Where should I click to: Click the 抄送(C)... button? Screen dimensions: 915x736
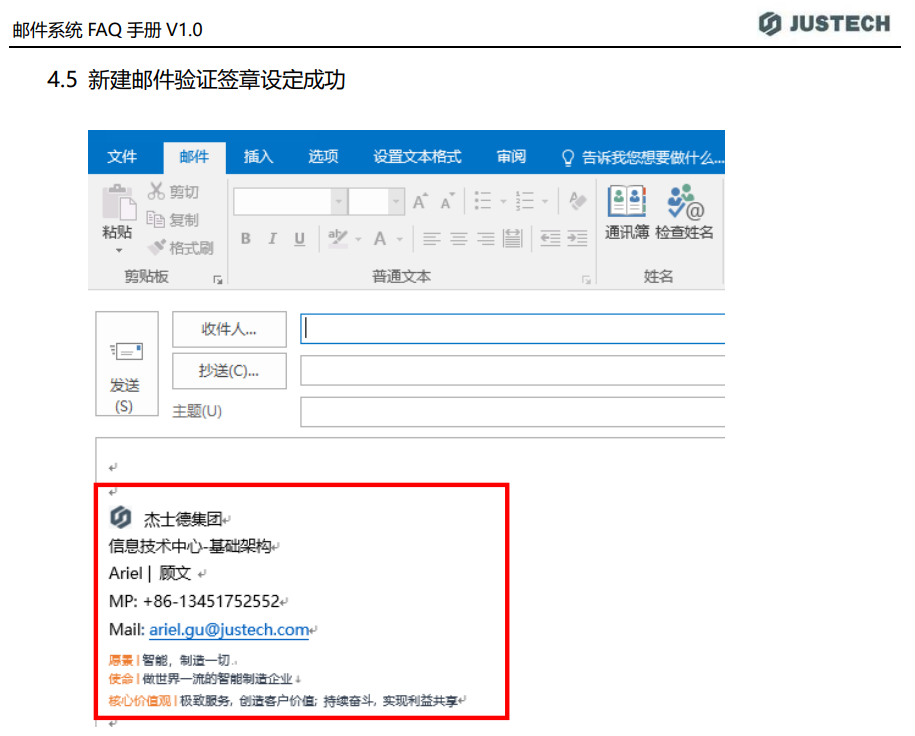click(x=229, y=371)
